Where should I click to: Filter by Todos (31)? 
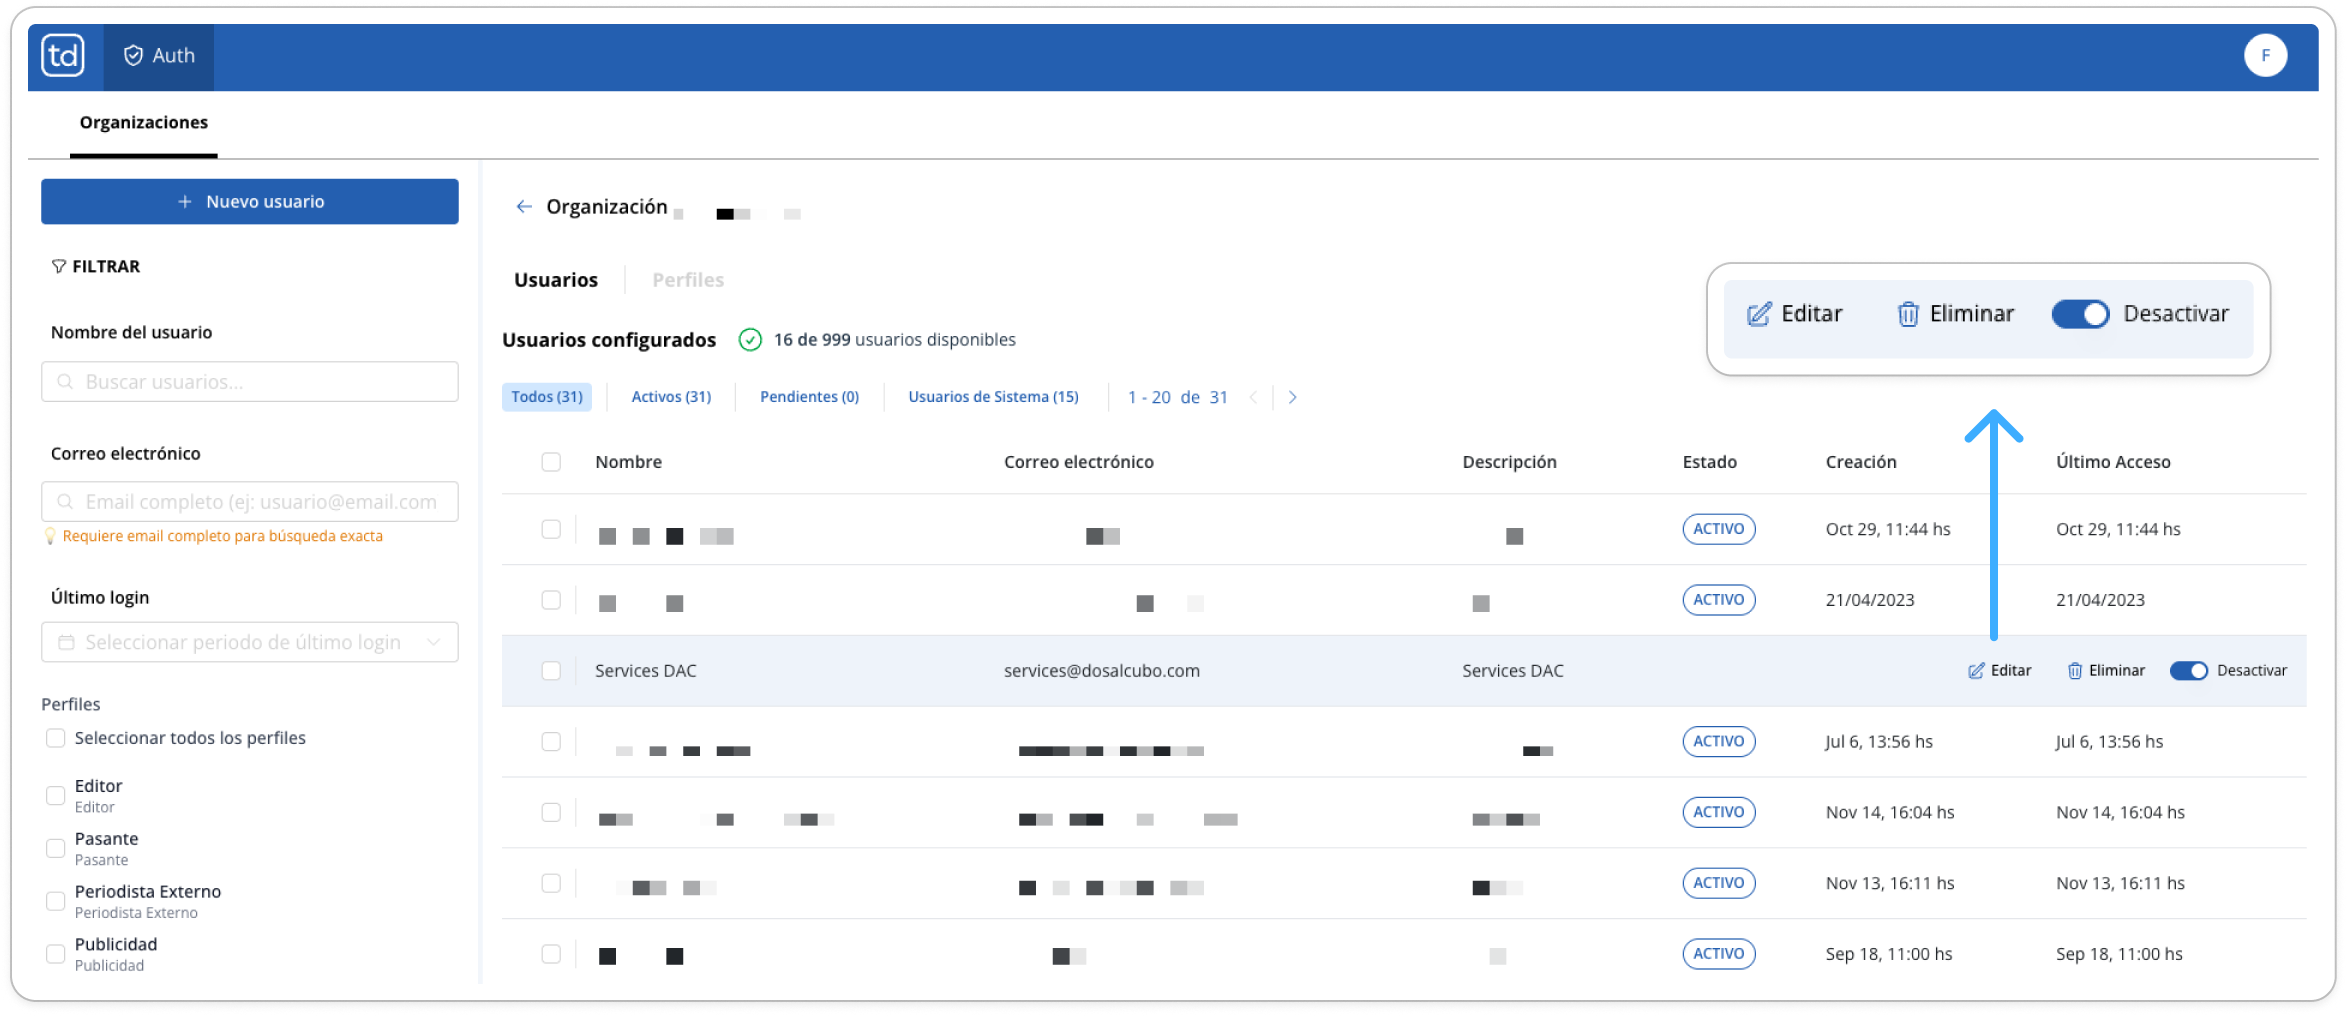click(547, 397)
